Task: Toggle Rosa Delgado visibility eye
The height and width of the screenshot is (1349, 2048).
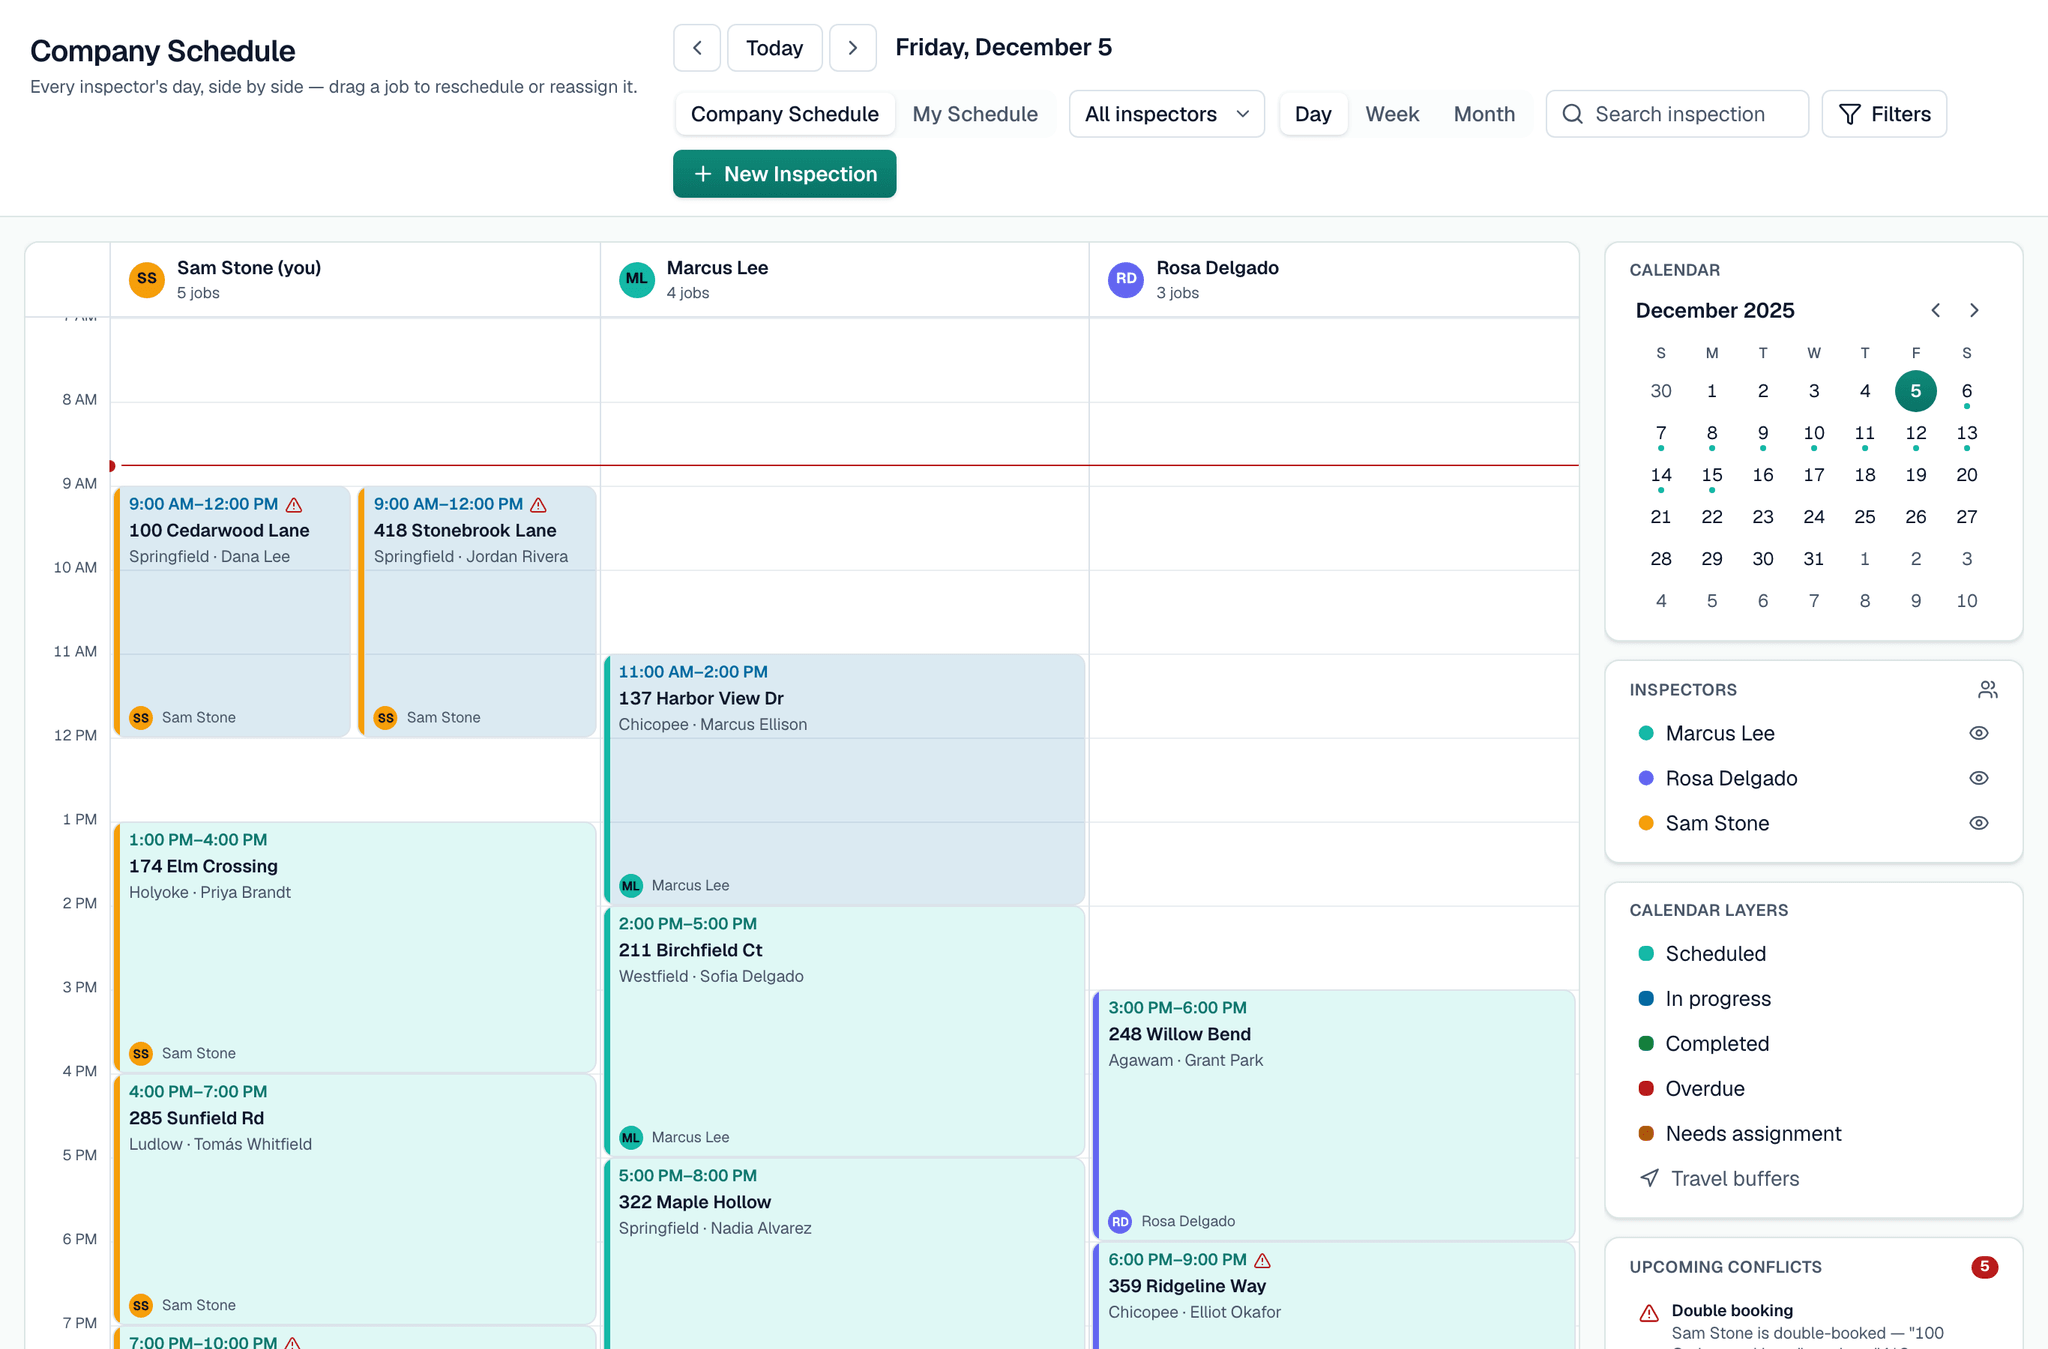Action: pyautogui.click(x=1978, y=778)
